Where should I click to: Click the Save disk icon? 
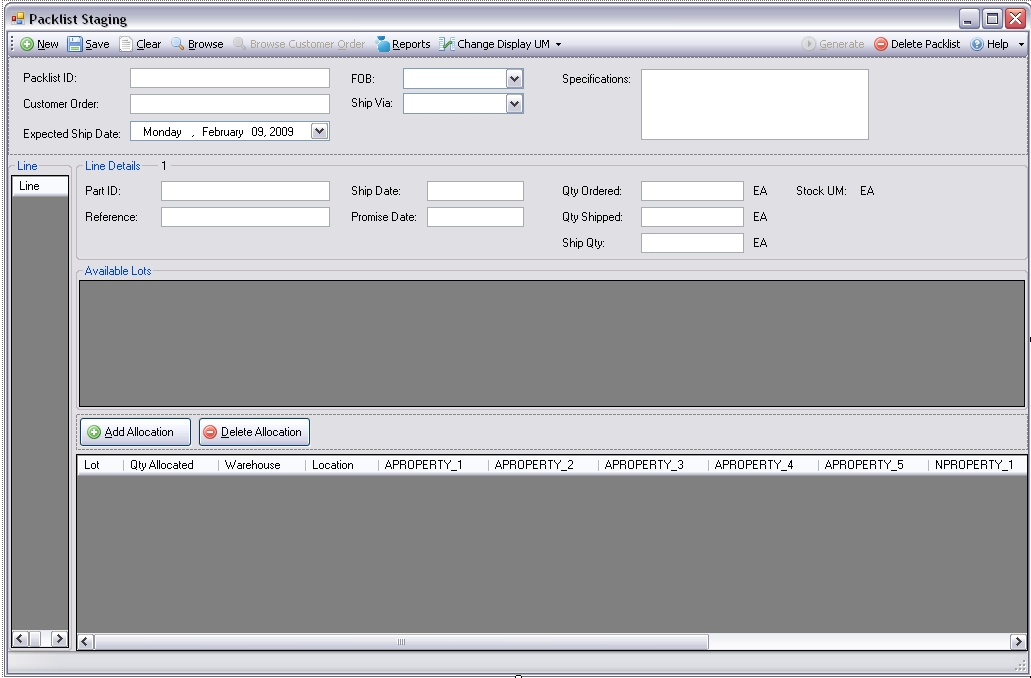tap(75, 44)
